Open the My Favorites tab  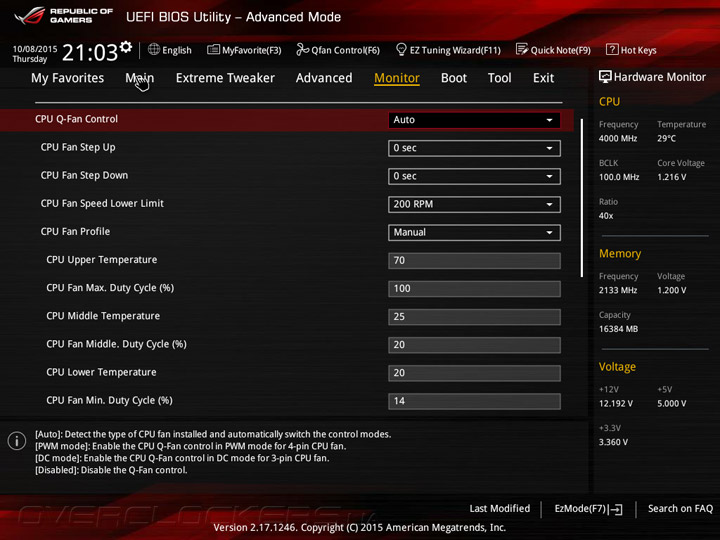[68, 78]
